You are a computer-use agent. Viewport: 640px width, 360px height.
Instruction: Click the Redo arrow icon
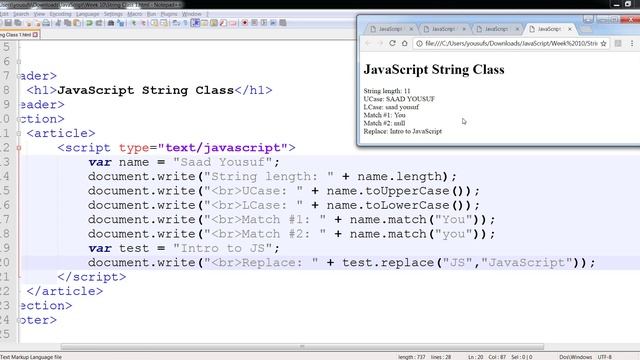pos(99,23)
